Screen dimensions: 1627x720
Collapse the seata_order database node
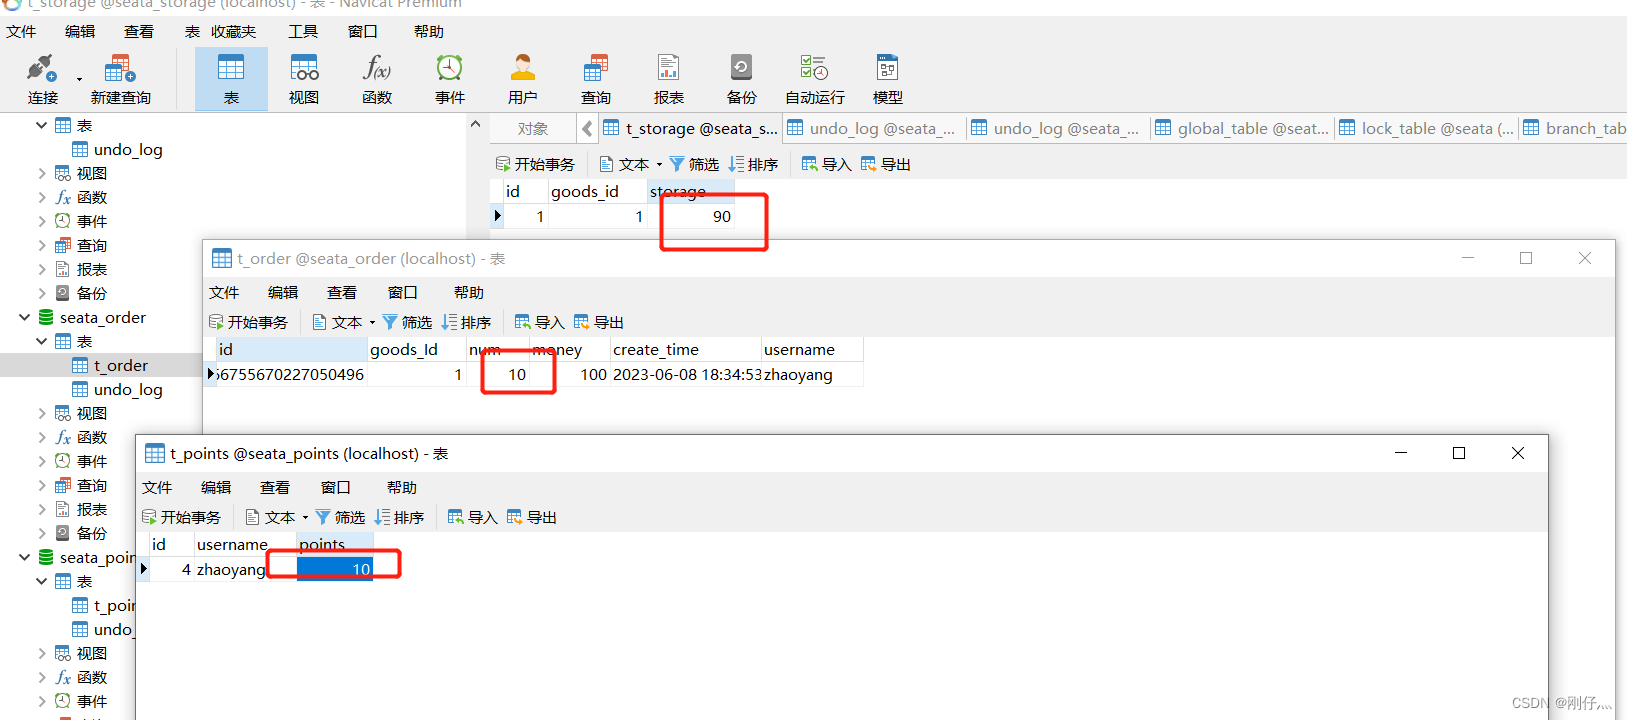pyautogui.click(x=24, y=317)
